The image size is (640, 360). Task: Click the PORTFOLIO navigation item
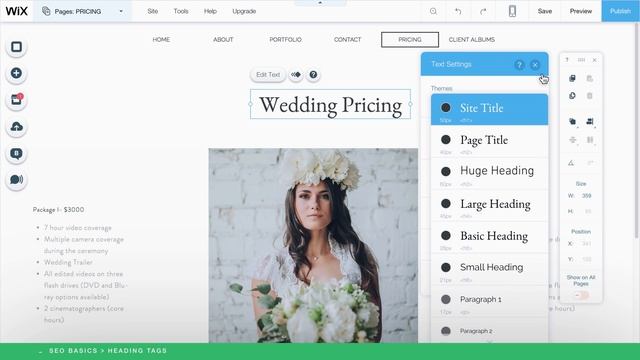285,40
